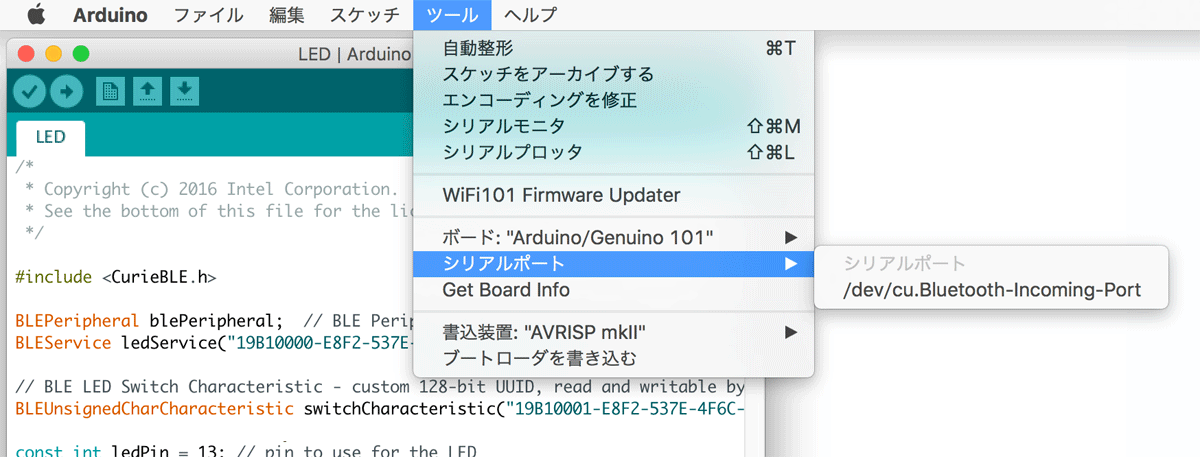Image resolution: width=1200 pixels, height=457 pixels.
Task: Open the Apple menu
Action: (x=36, y=14)
